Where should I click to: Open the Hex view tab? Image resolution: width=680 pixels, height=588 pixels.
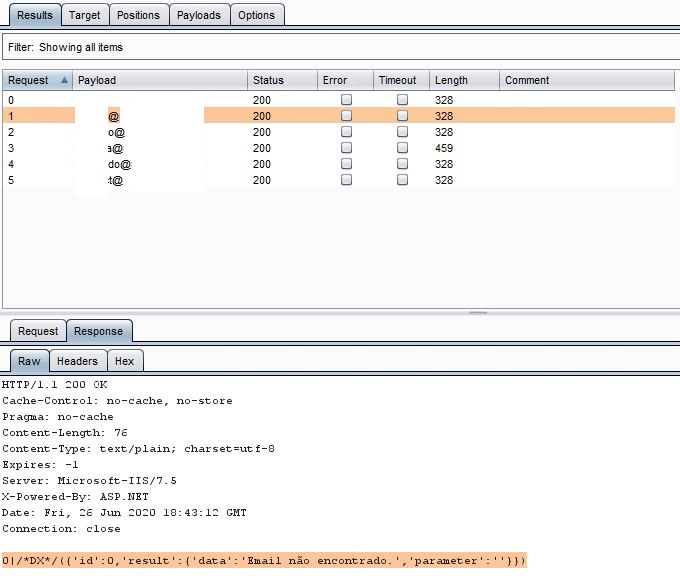coord(124,361)
